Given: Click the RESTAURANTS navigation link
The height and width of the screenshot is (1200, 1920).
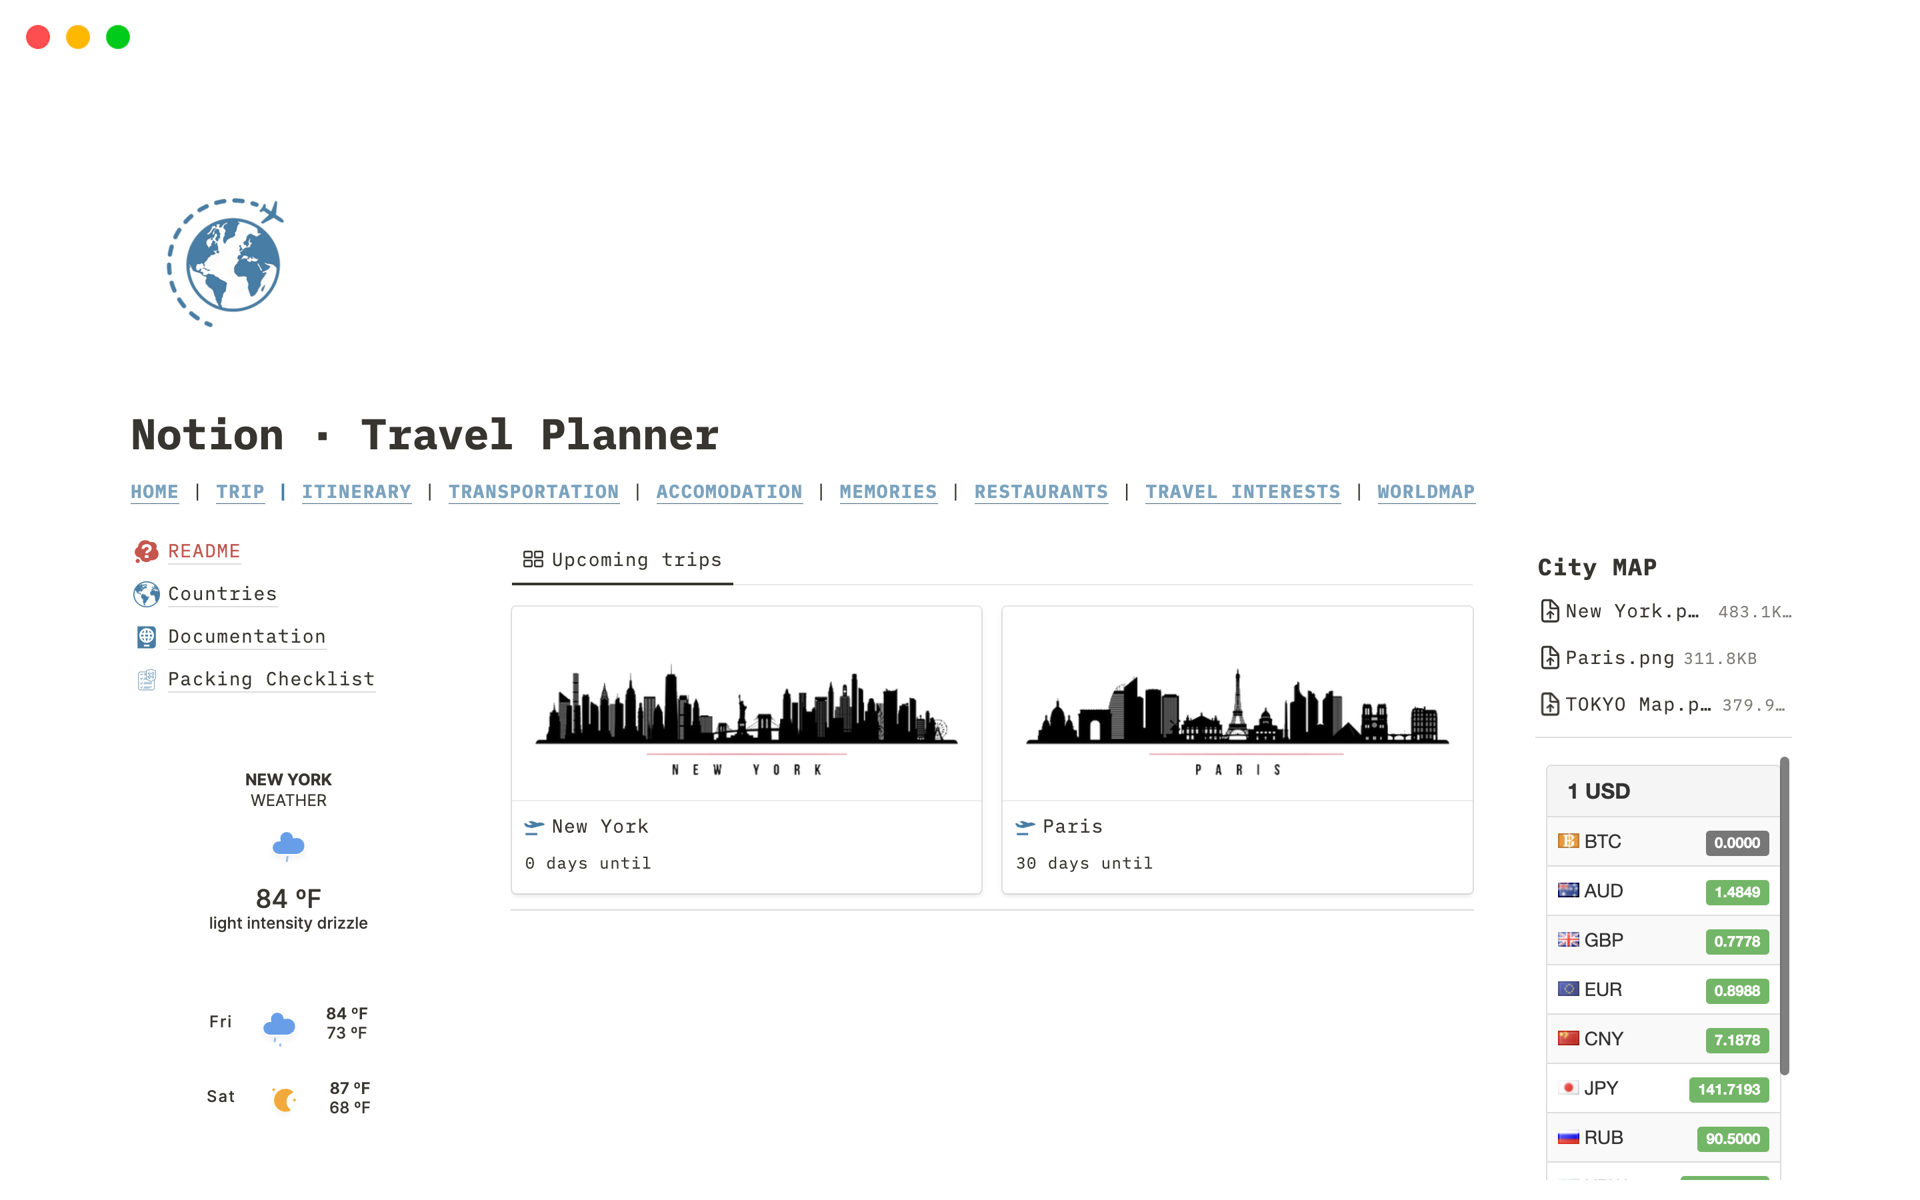Looking at the screenshot, I should tap(1041, 491).
